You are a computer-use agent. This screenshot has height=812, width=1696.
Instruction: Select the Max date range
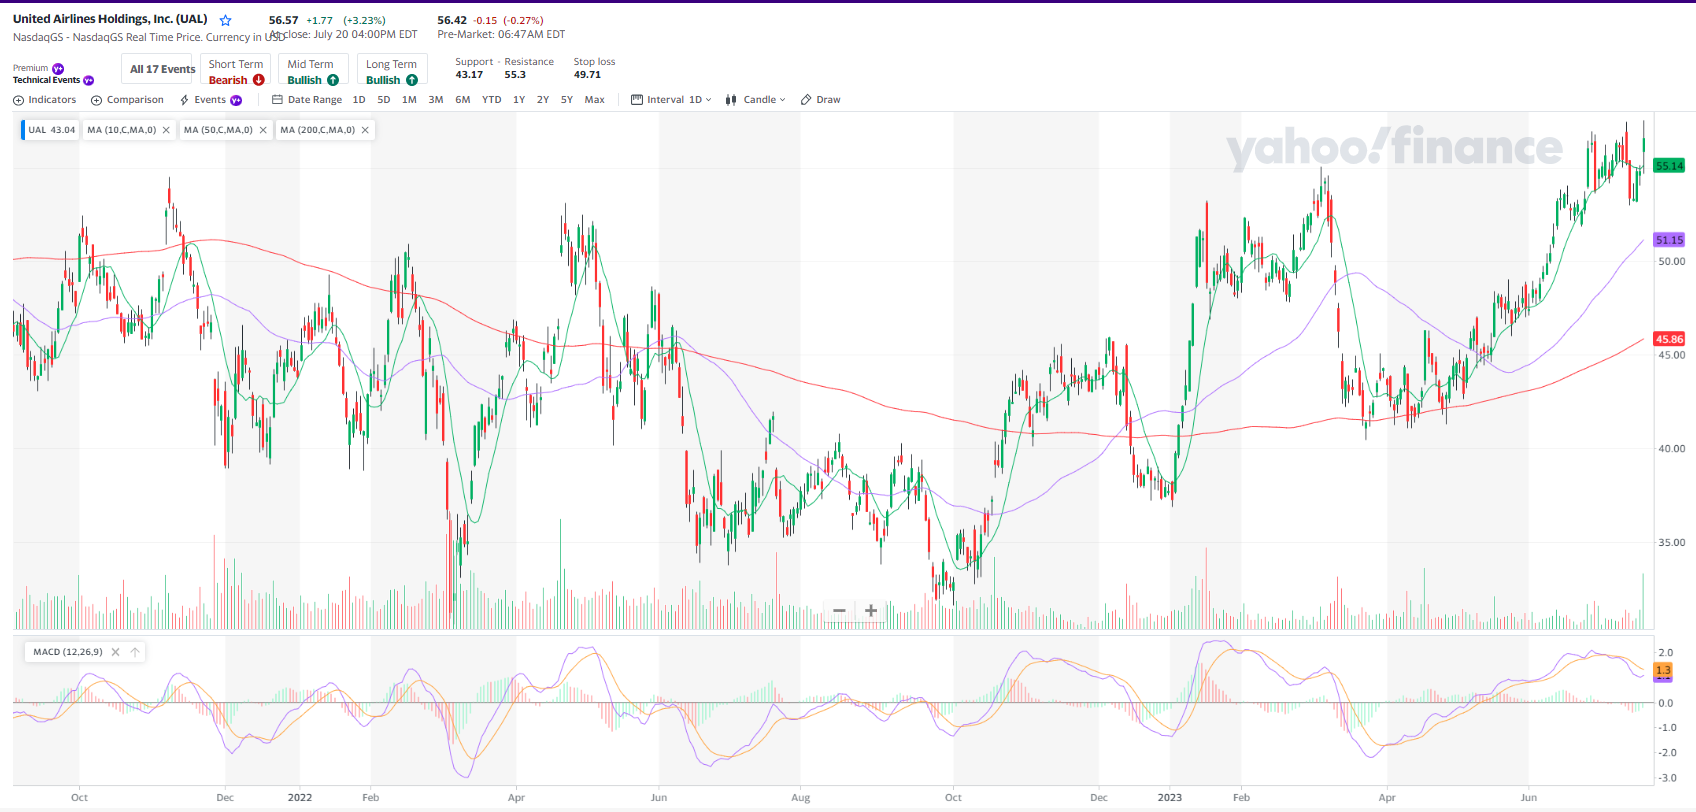point(595,100)
